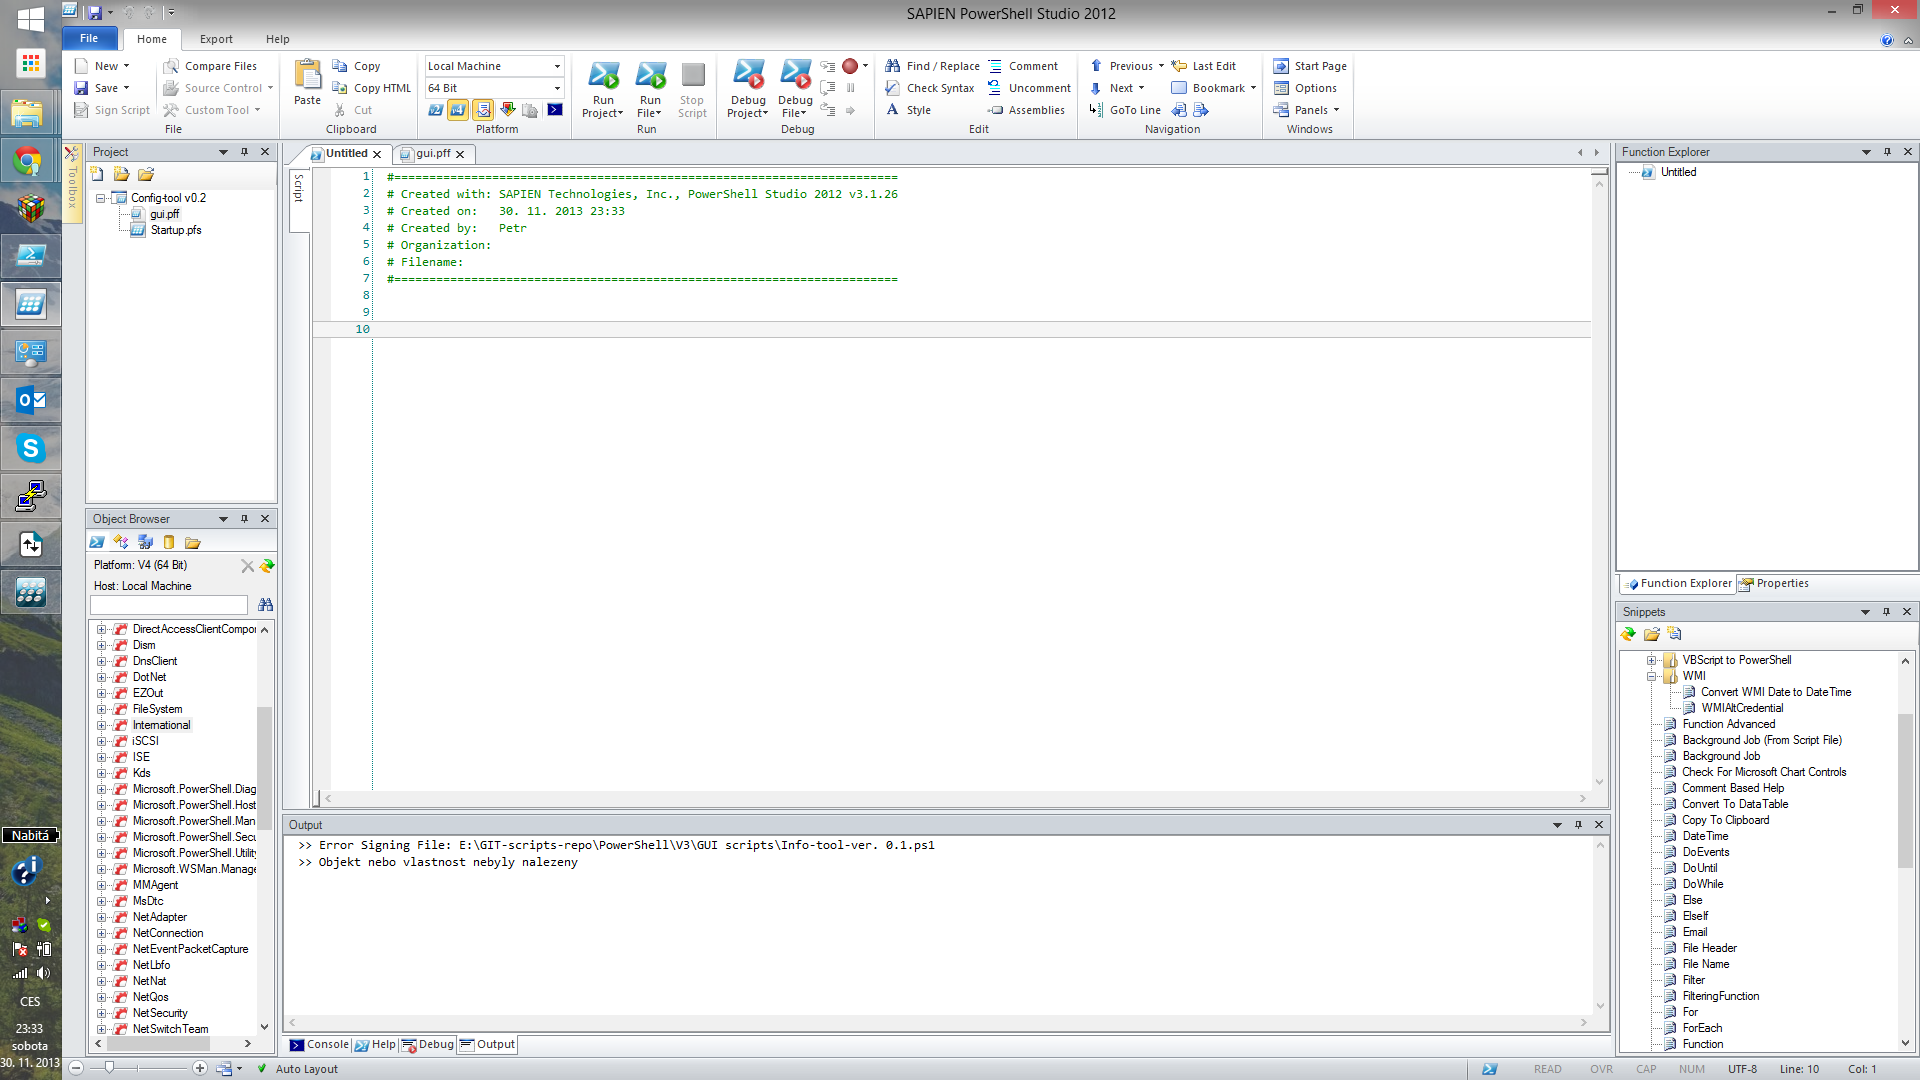
Task: Pin the Project panel
Action: (244, 152)
